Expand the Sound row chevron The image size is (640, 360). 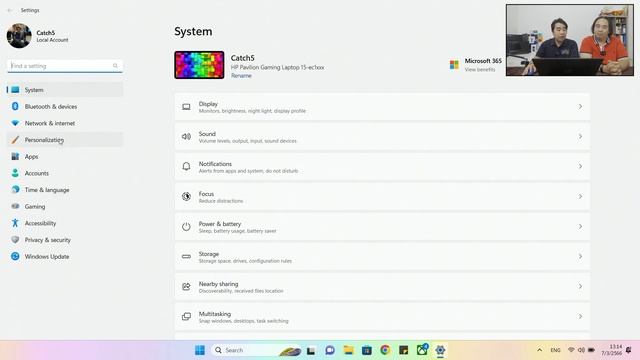[580, 136]
